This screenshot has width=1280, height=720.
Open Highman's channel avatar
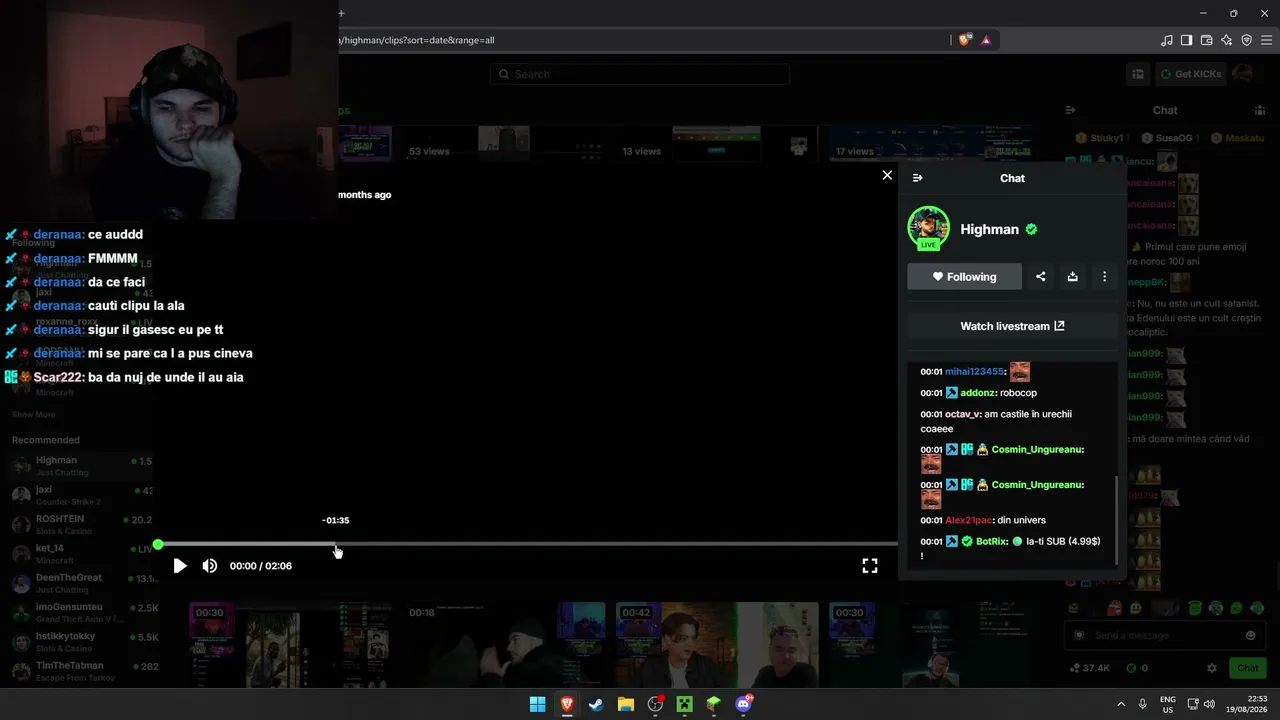[x=928, y=228]
